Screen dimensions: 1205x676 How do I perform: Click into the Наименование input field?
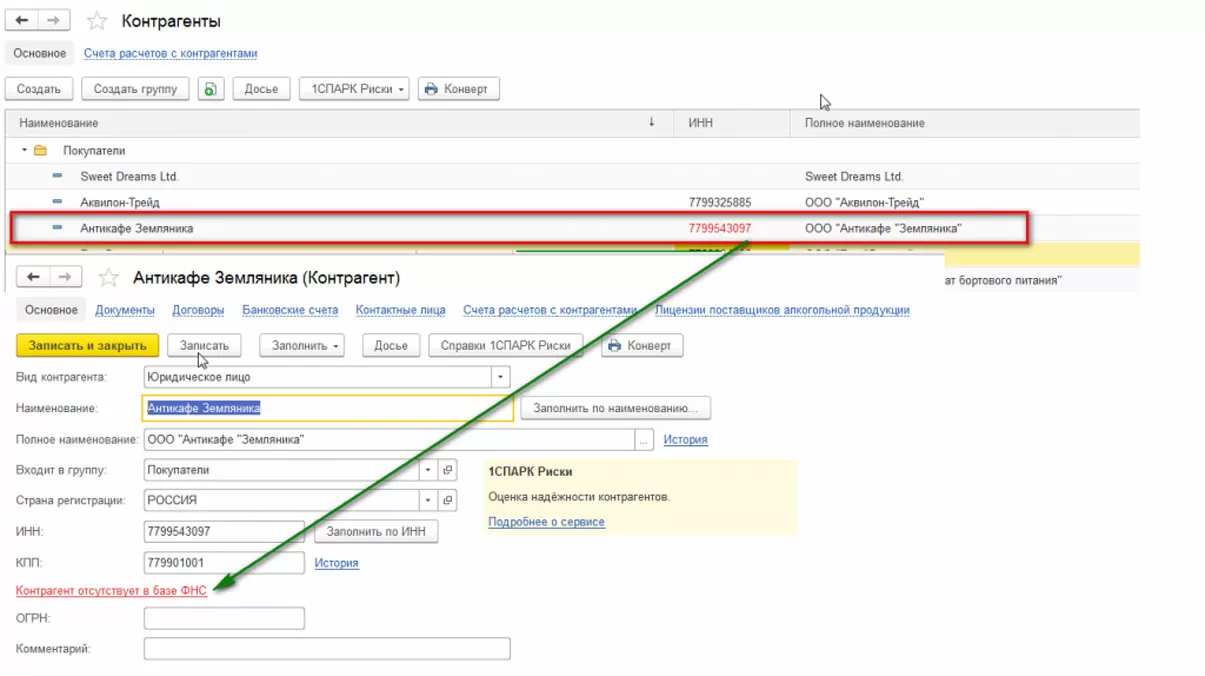coord(328,408)
